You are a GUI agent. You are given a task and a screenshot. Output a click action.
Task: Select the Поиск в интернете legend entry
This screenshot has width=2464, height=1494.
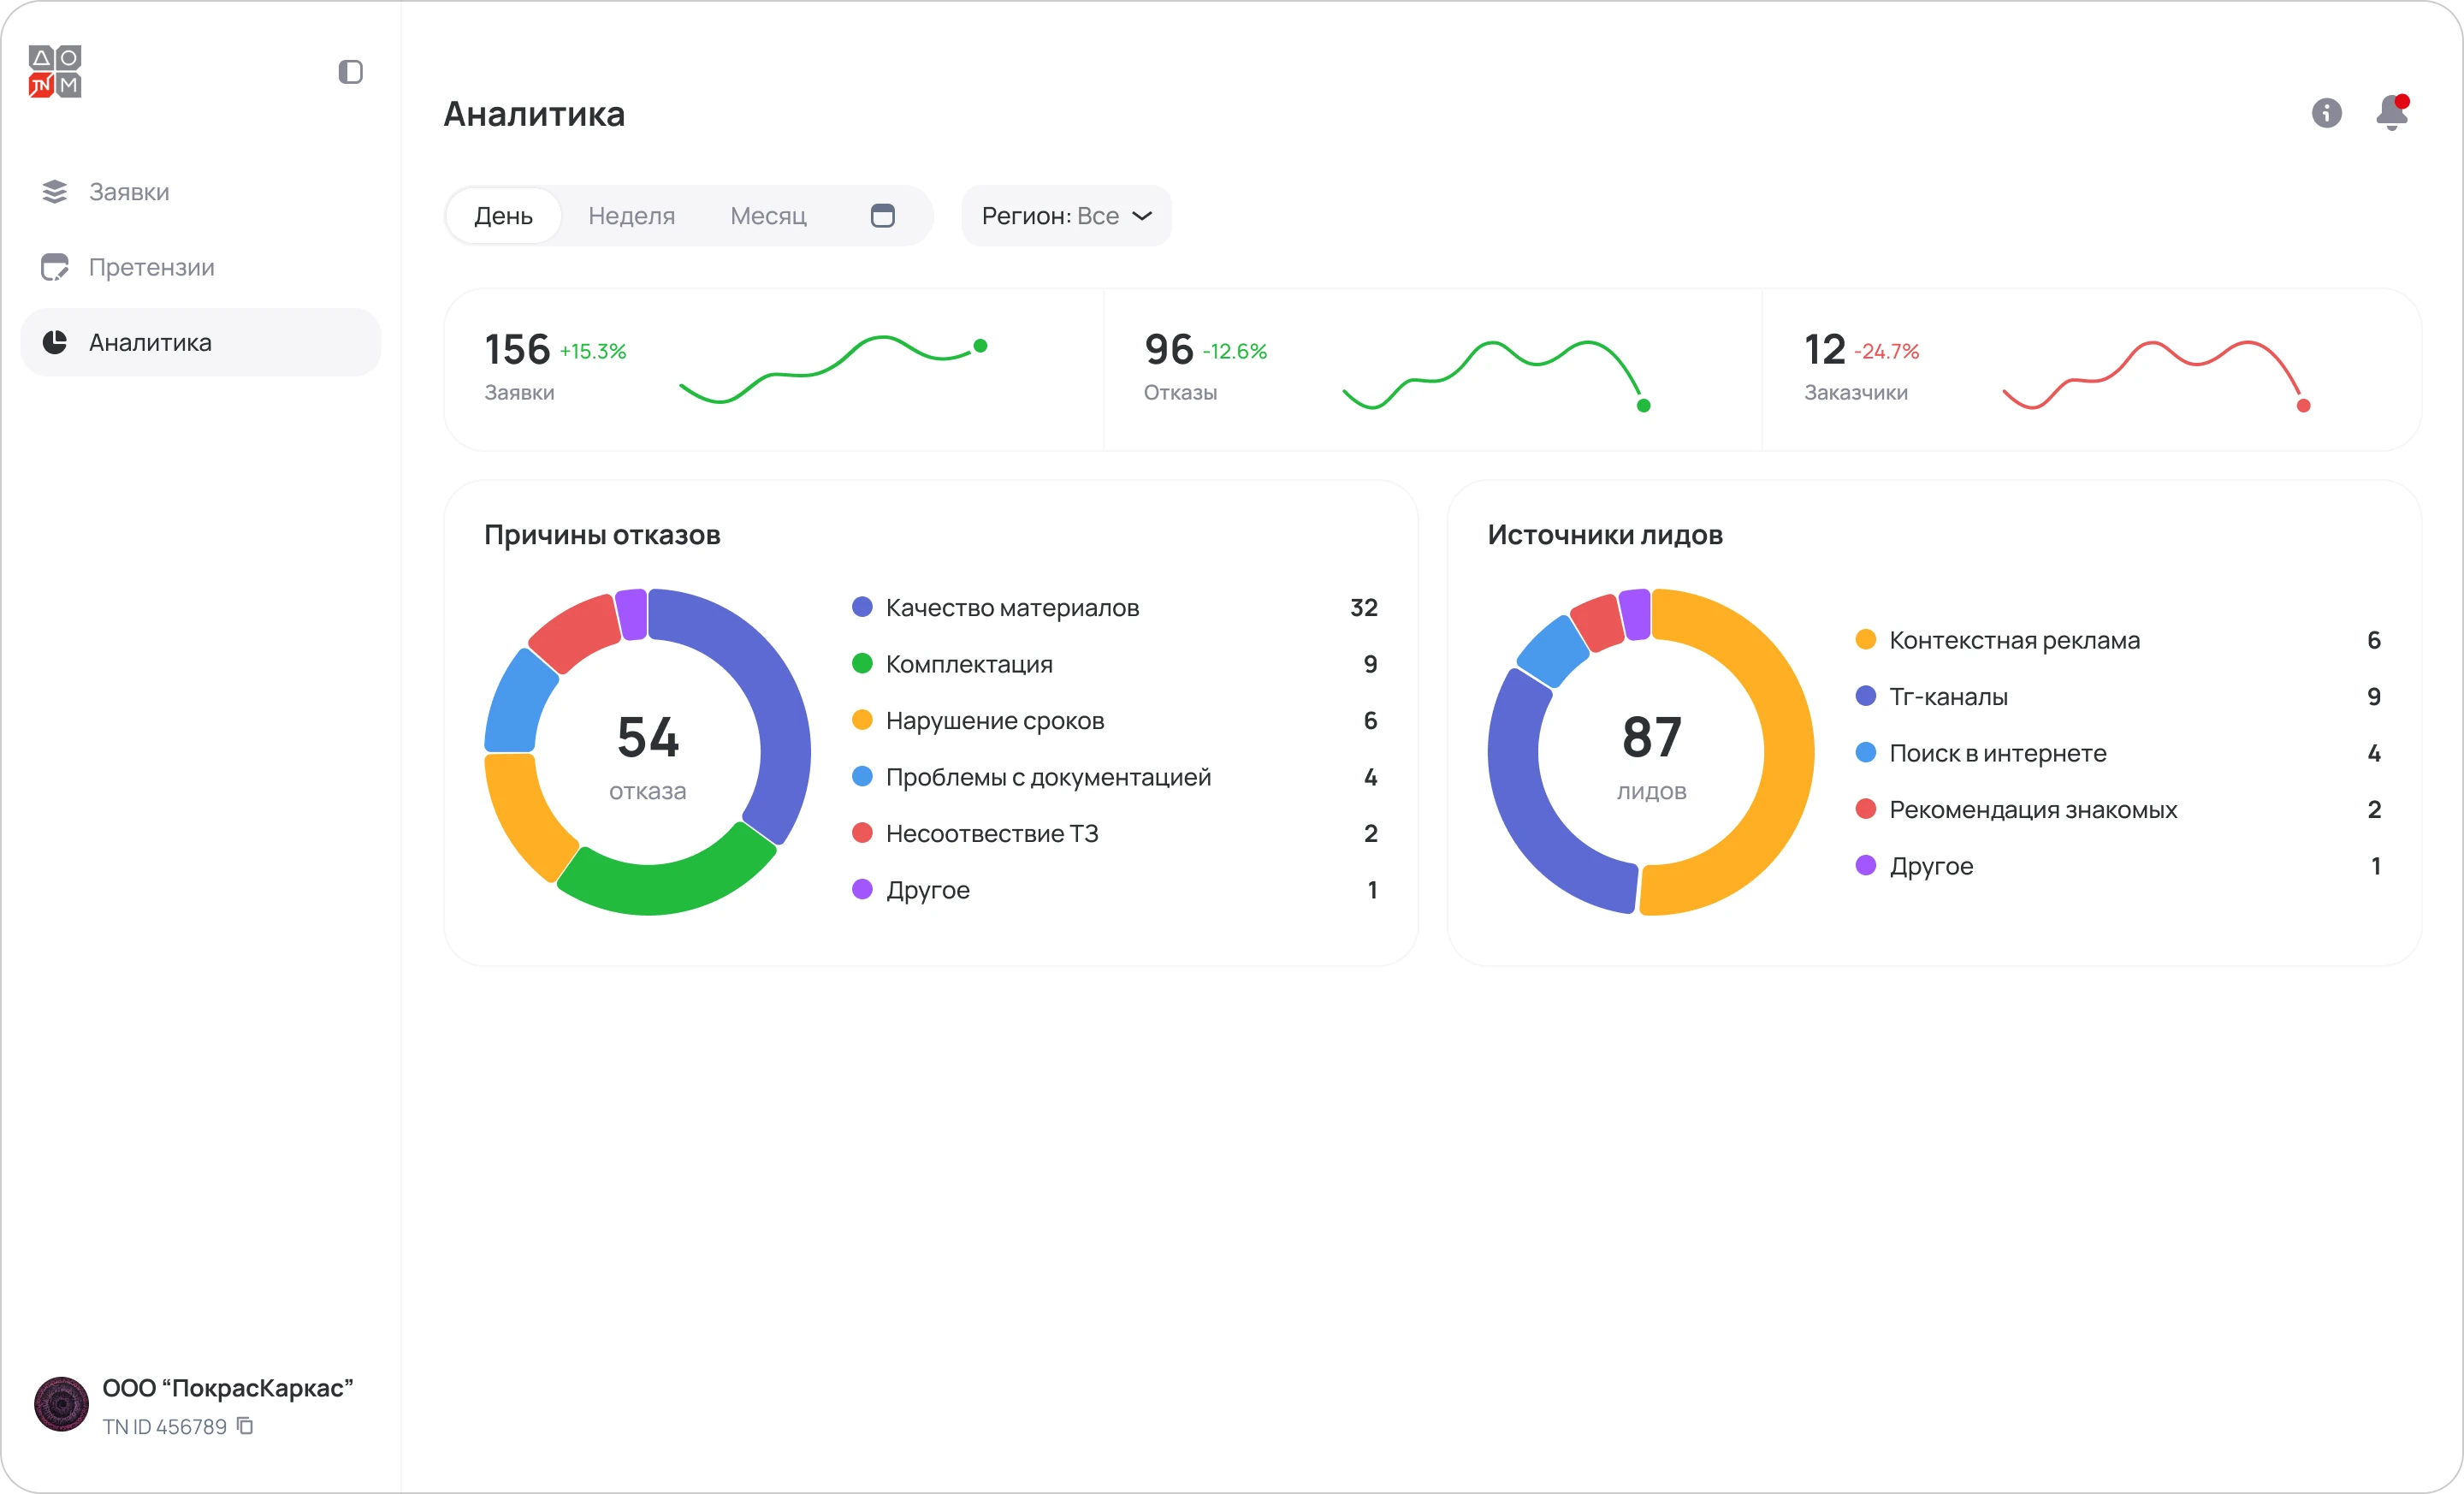coord(2118,753)
